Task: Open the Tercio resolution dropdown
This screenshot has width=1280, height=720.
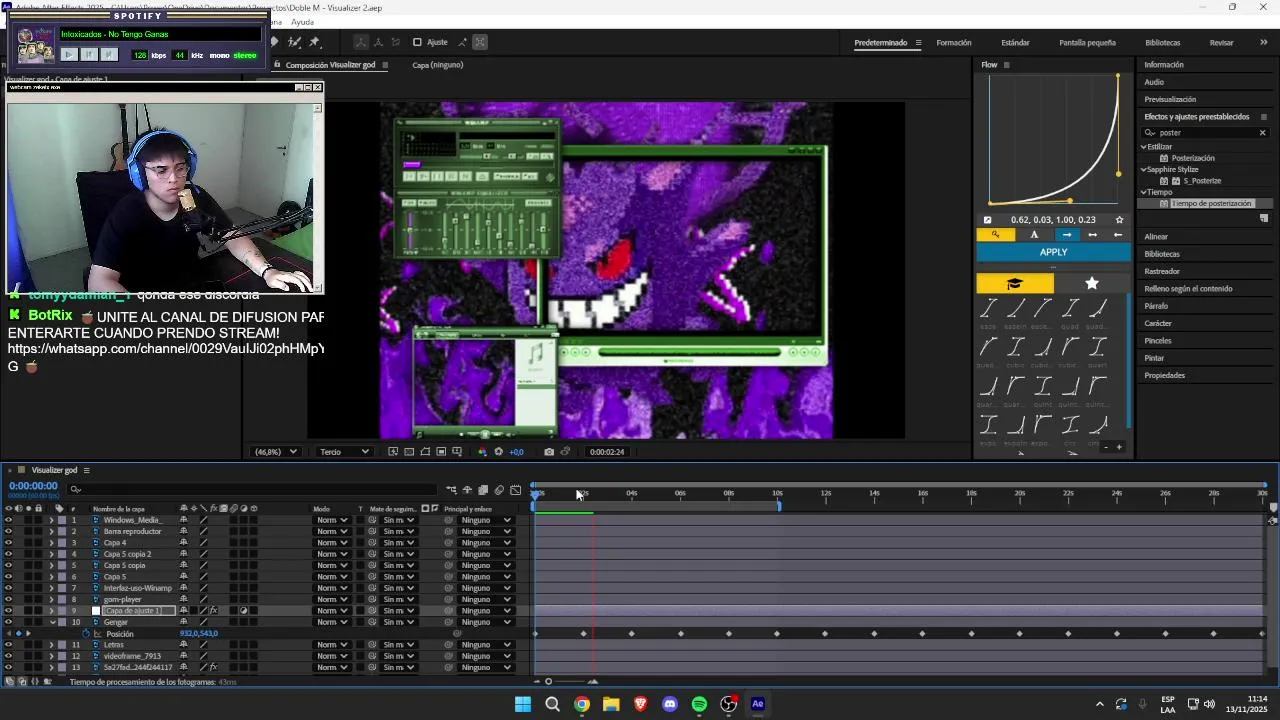Action: click(344, 452)
